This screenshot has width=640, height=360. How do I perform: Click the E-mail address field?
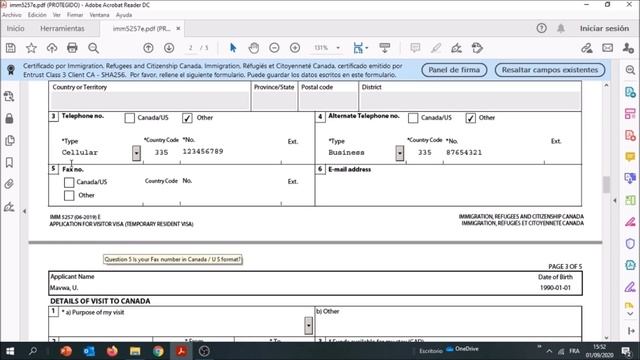[x=448, y=190]
